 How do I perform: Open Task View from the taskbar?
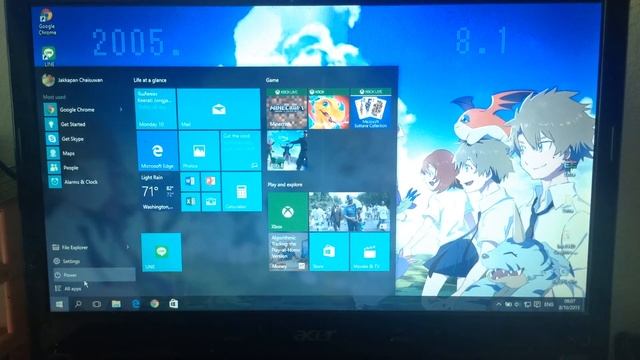tap(97, 304)
